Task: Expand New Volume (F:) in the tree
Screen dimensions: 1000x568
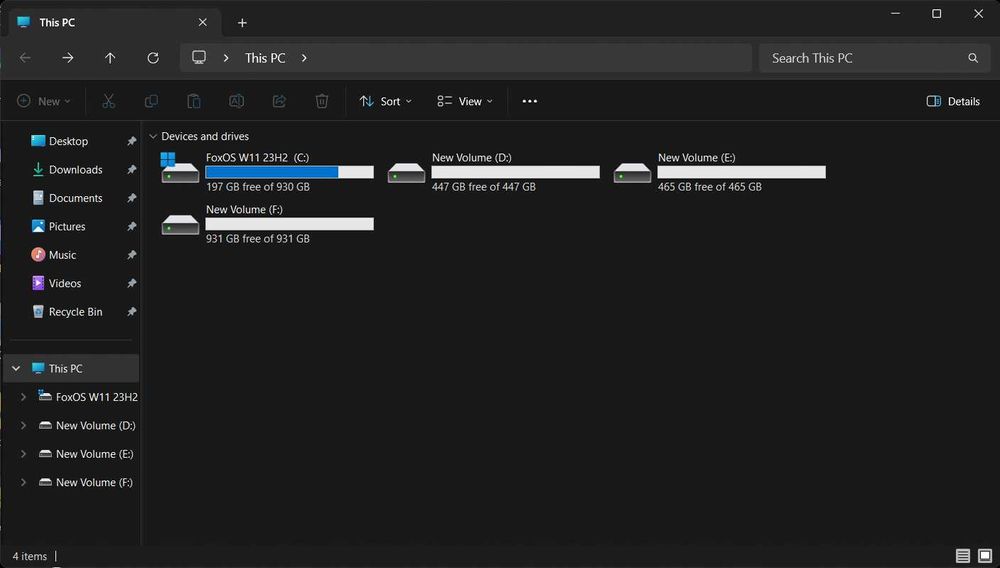Action: [23, 483]
